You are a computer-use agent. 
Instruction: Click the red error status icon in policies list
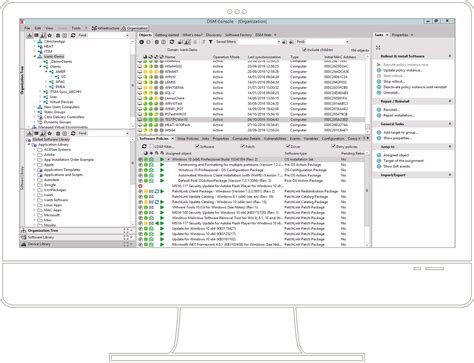(140, 186)
